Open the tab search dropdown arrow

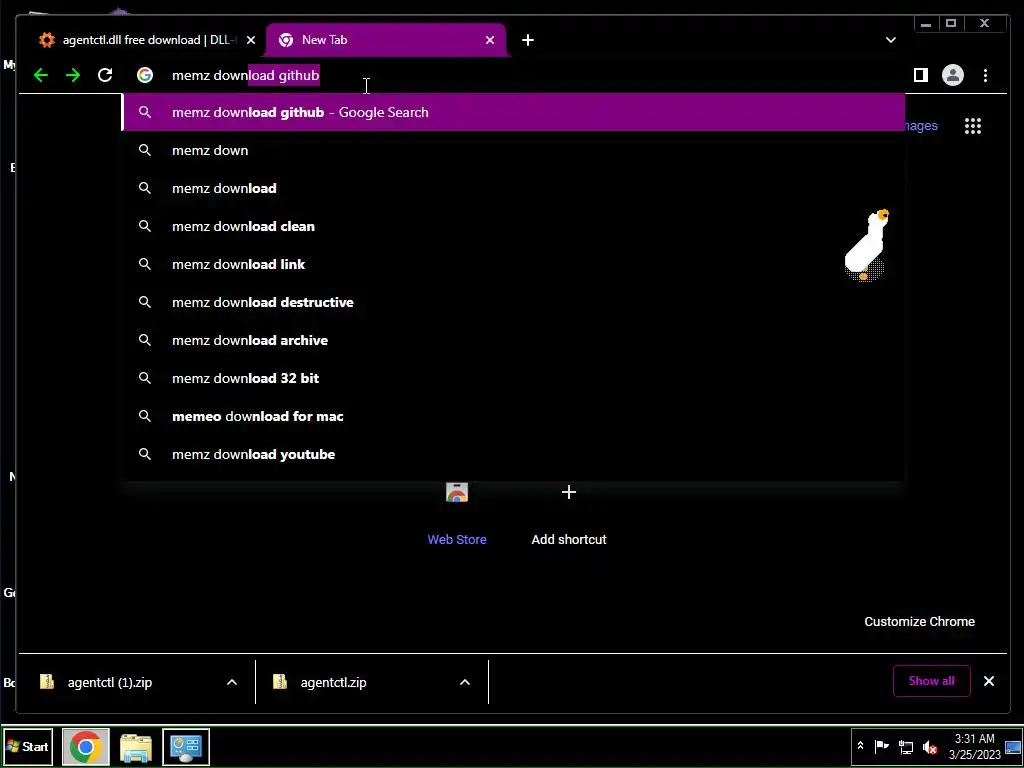(891, 40)
